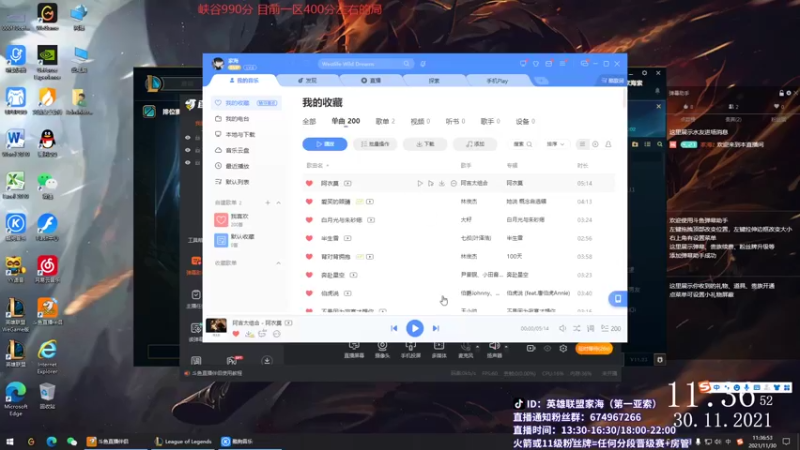Open more options icon under now-playing title
The image size is (800, 450).
pyautogui.click(x=277, y=334)
